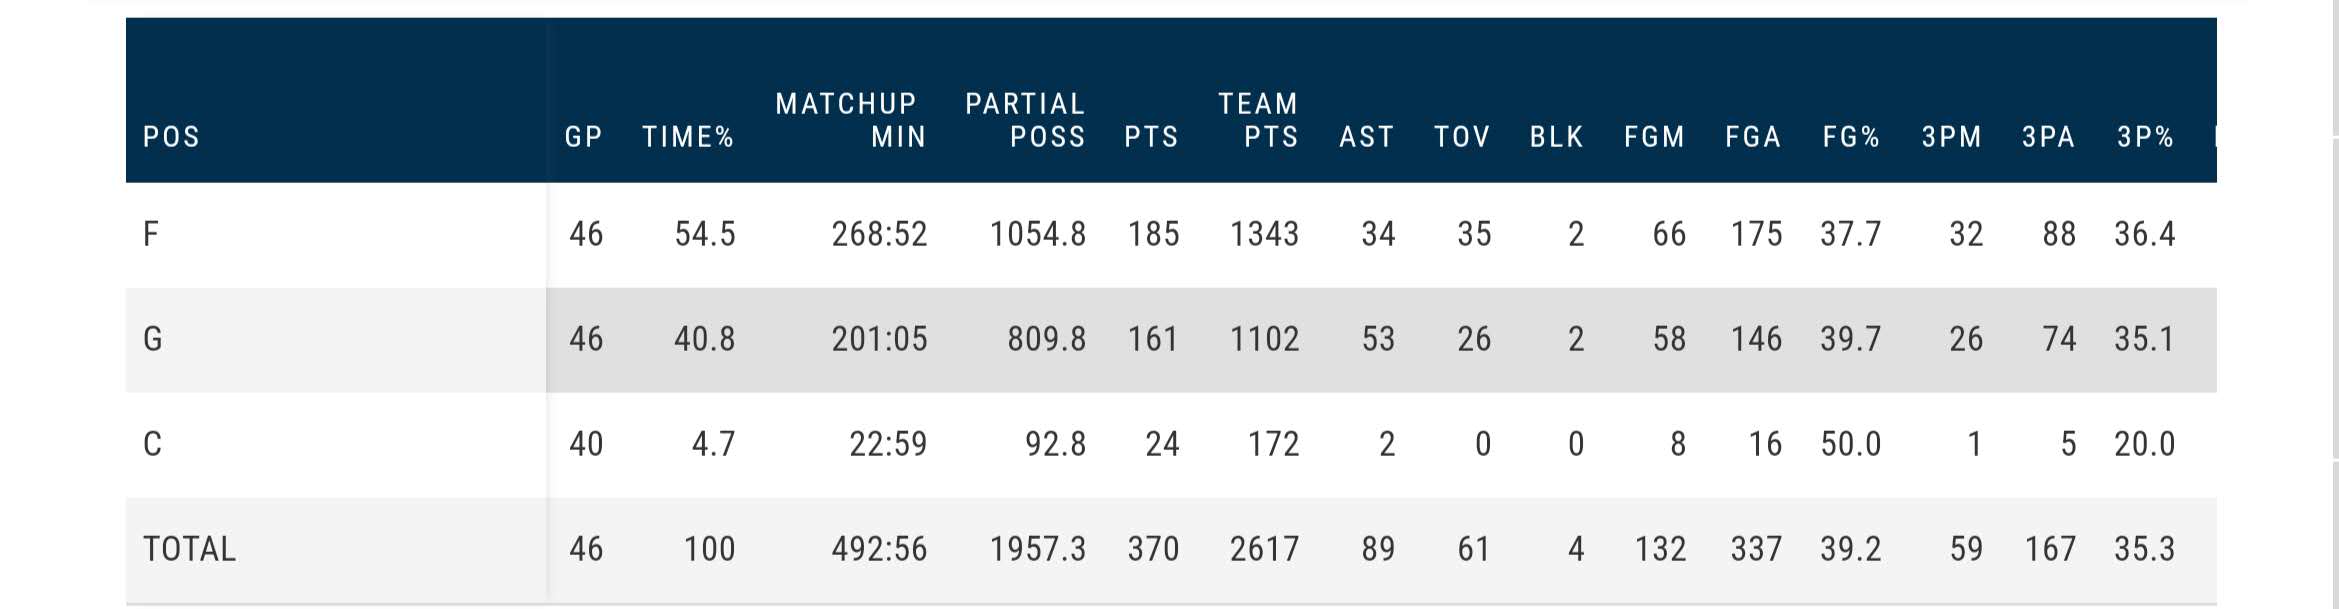Image resolution: width=2339 pixels, height=609 pixels.
Task: Click the TIME% column header
Action: tap(688, 137)
